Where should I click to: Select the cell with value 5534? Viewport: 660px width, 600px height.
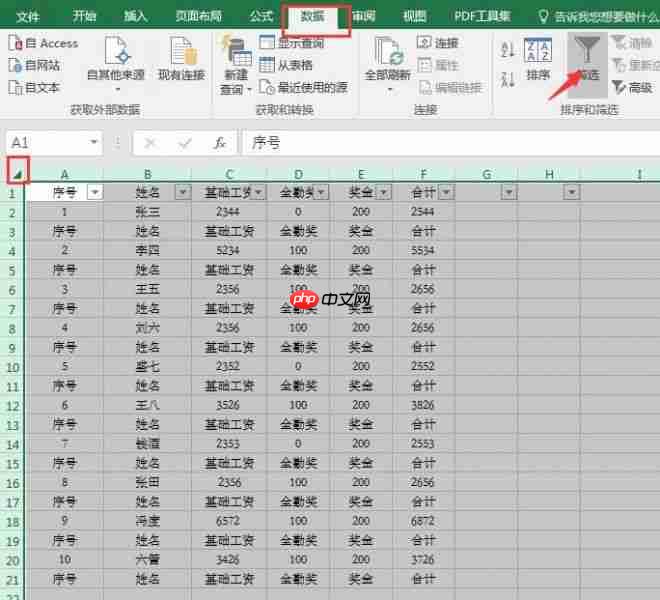(423, 251)
